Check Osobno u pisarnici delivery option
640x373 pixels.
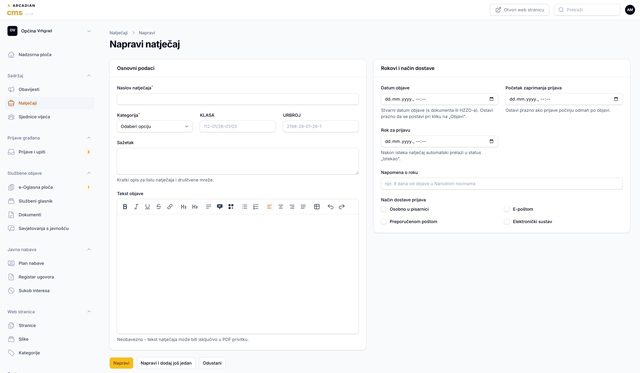[x=383, y=209]
